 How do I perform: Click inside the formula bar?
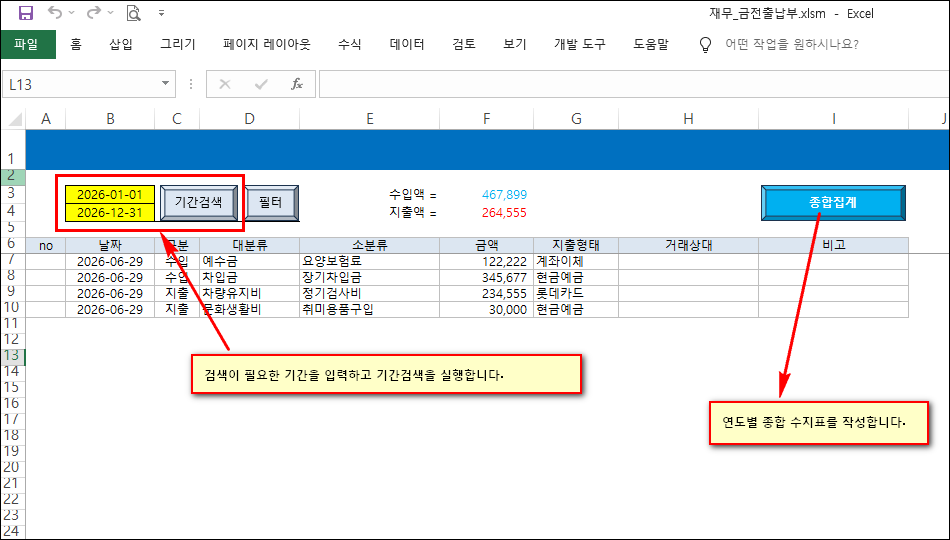pyautogui.click(x=634, y=84)
